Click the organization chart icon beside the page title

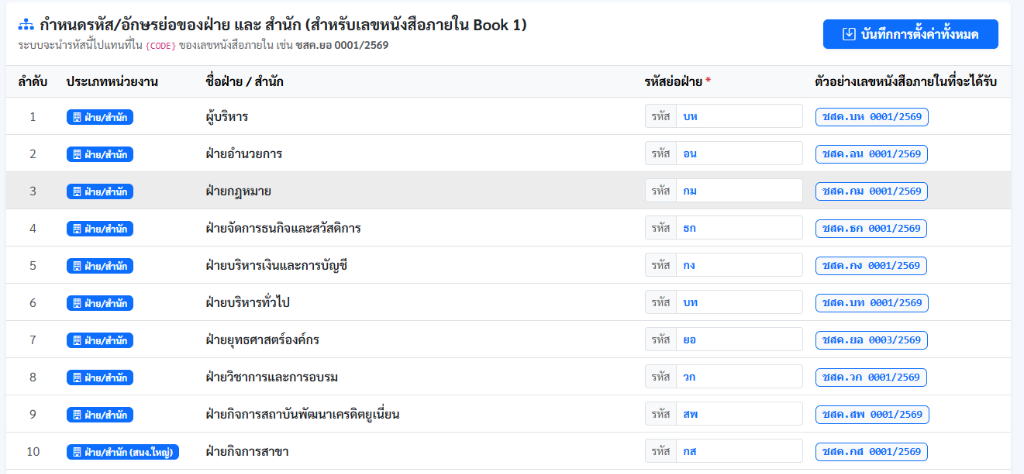(x=25, y=25)
